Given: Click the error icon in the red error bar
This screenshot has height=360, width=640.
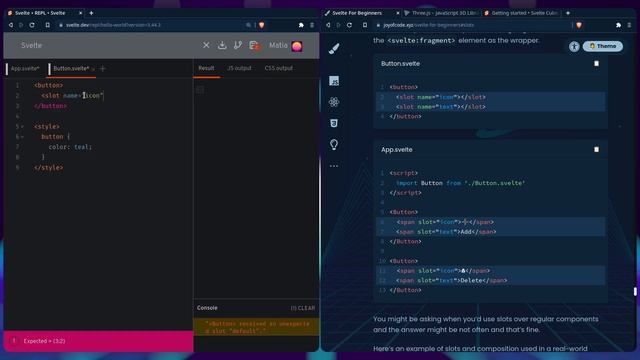Looking at the screenshot, I should coord(14,341).
